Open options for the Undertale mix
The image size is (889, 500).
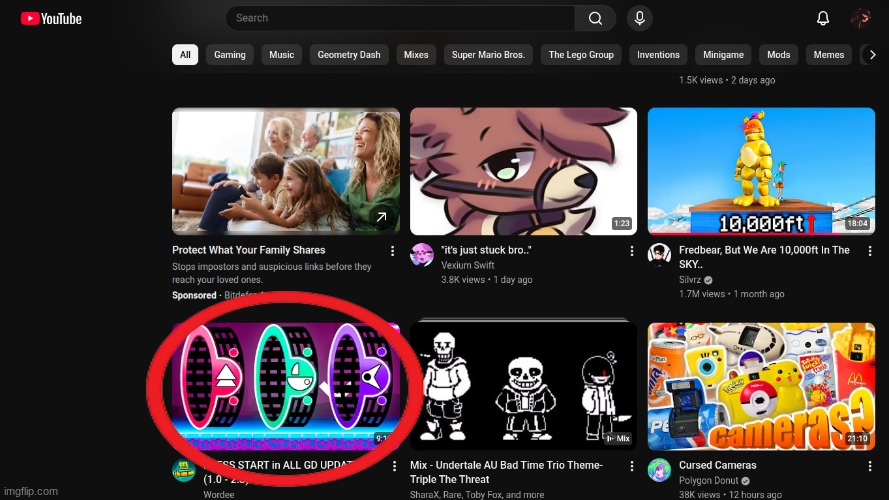[x=632, y=465]
